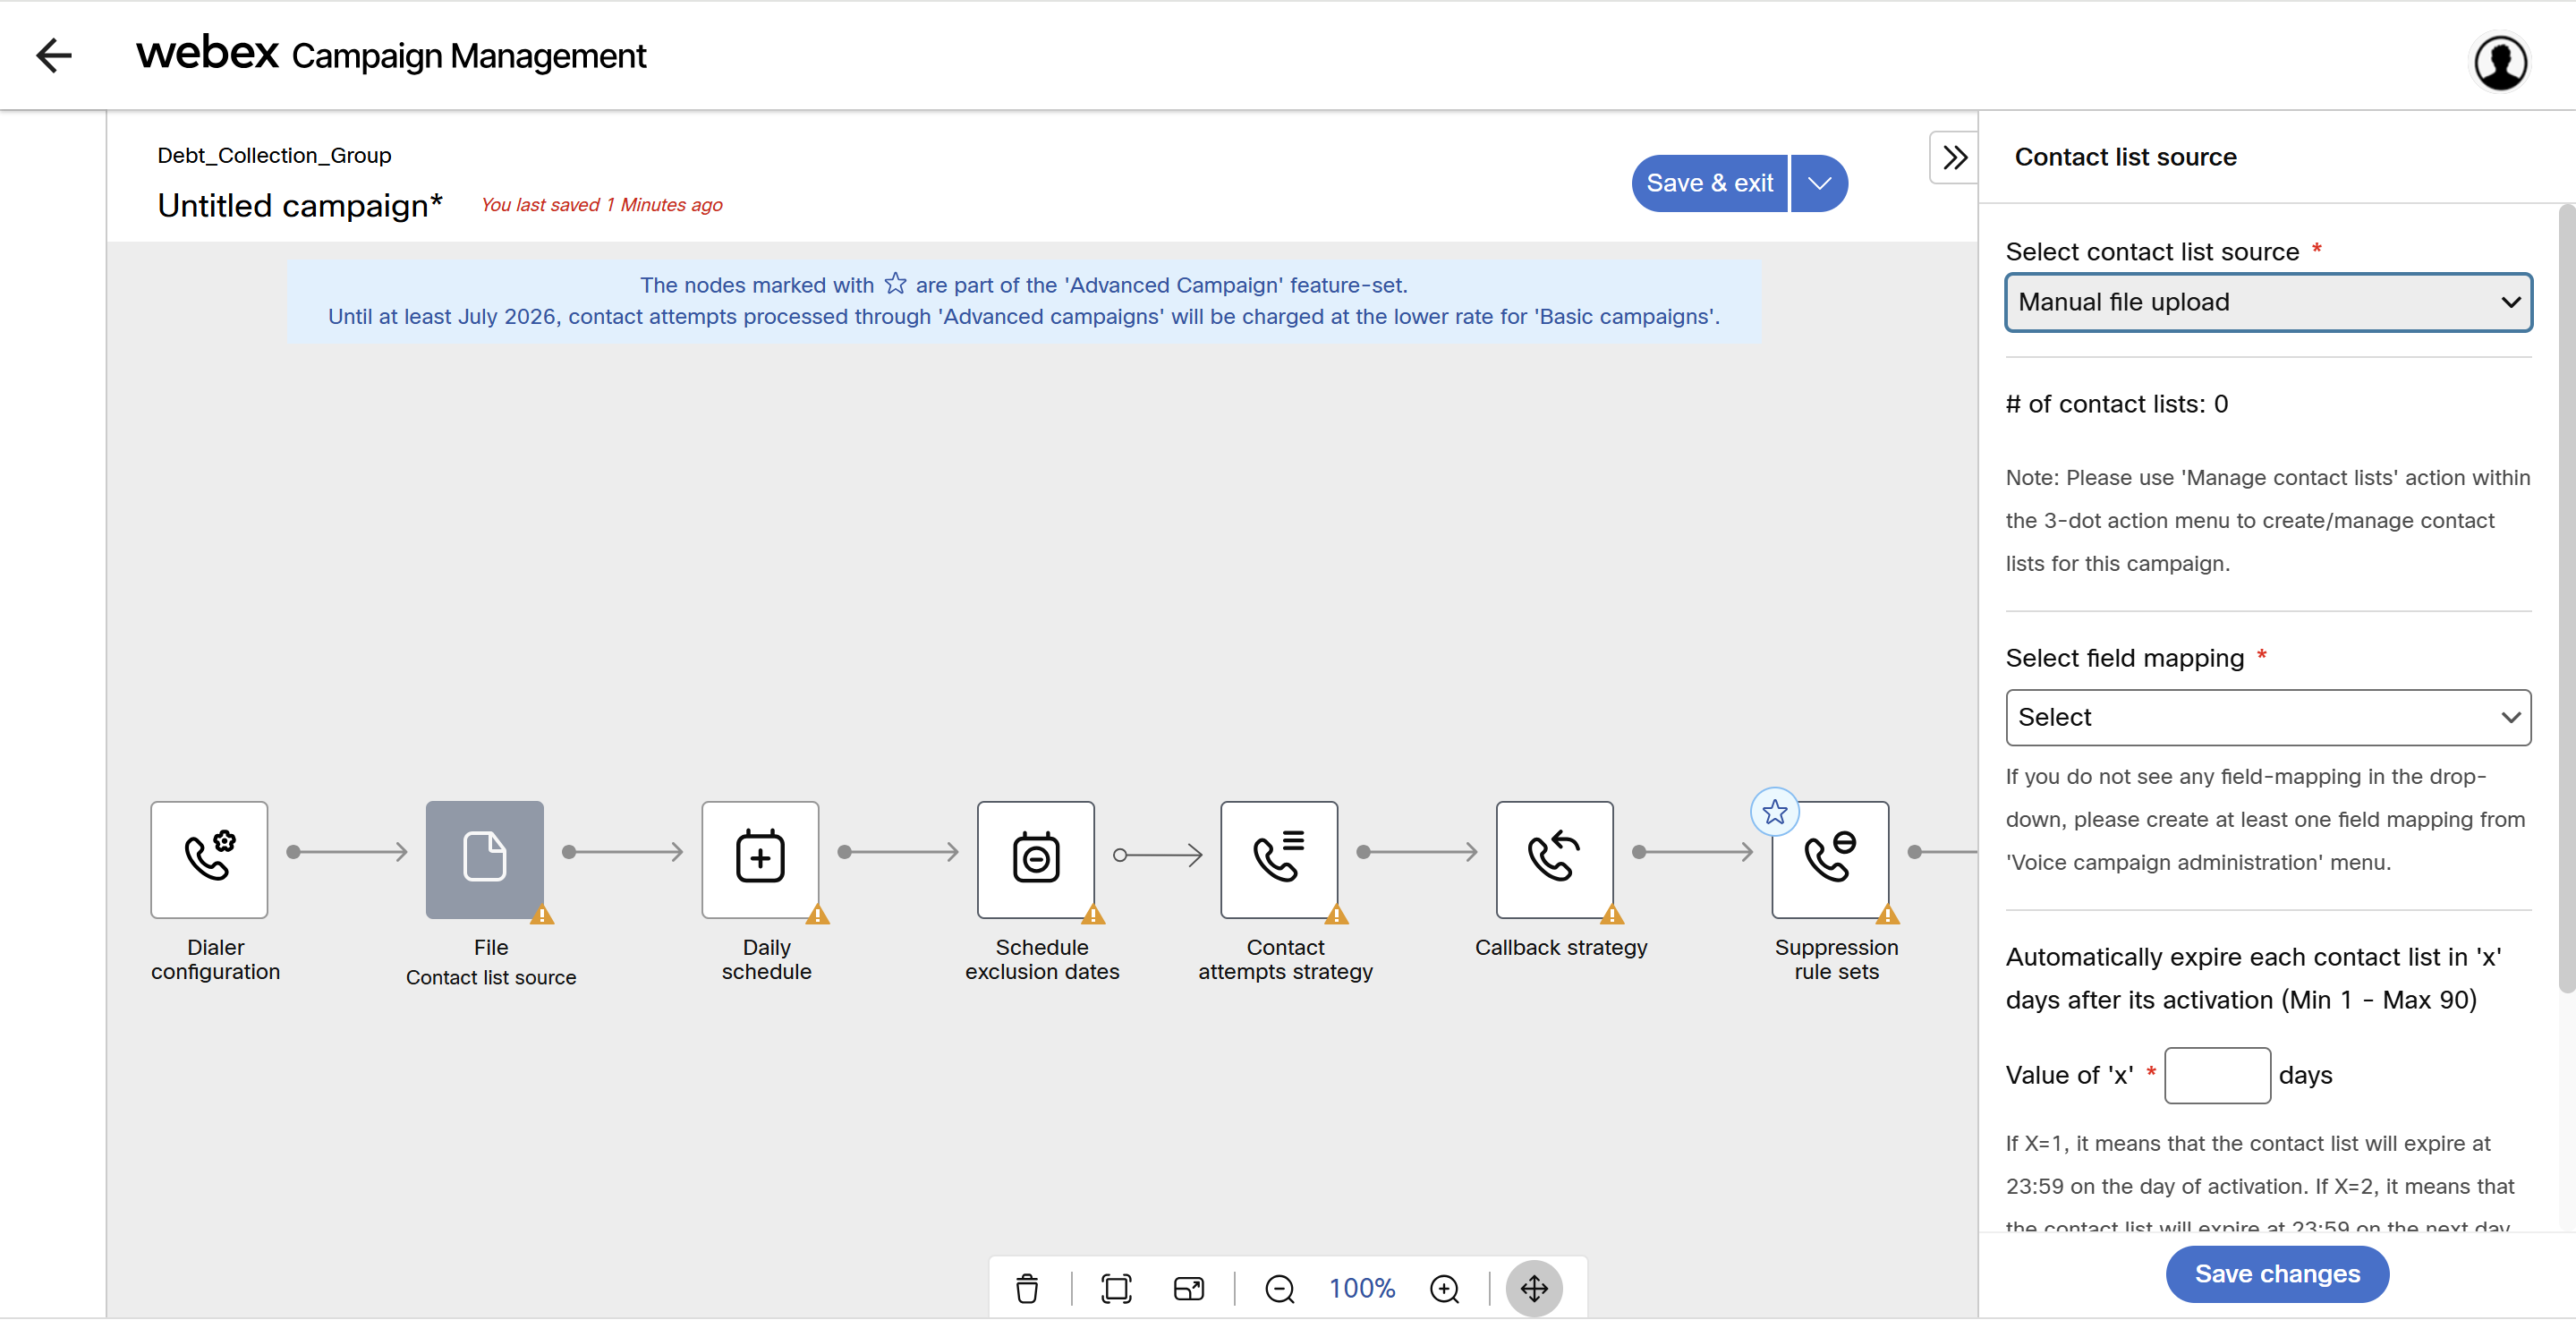Click the zoom in magnifier icon
This screenshot has width=2576, height=1320.
(1444, 1288)
